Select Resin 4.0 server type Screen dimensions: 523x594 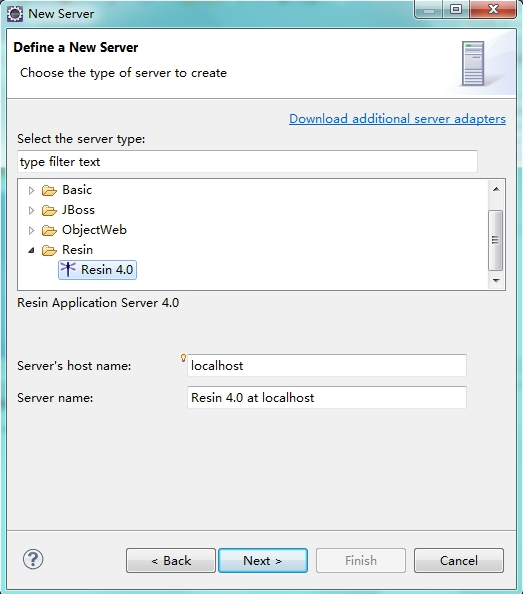pyautogui.click(x=97, y=270)
